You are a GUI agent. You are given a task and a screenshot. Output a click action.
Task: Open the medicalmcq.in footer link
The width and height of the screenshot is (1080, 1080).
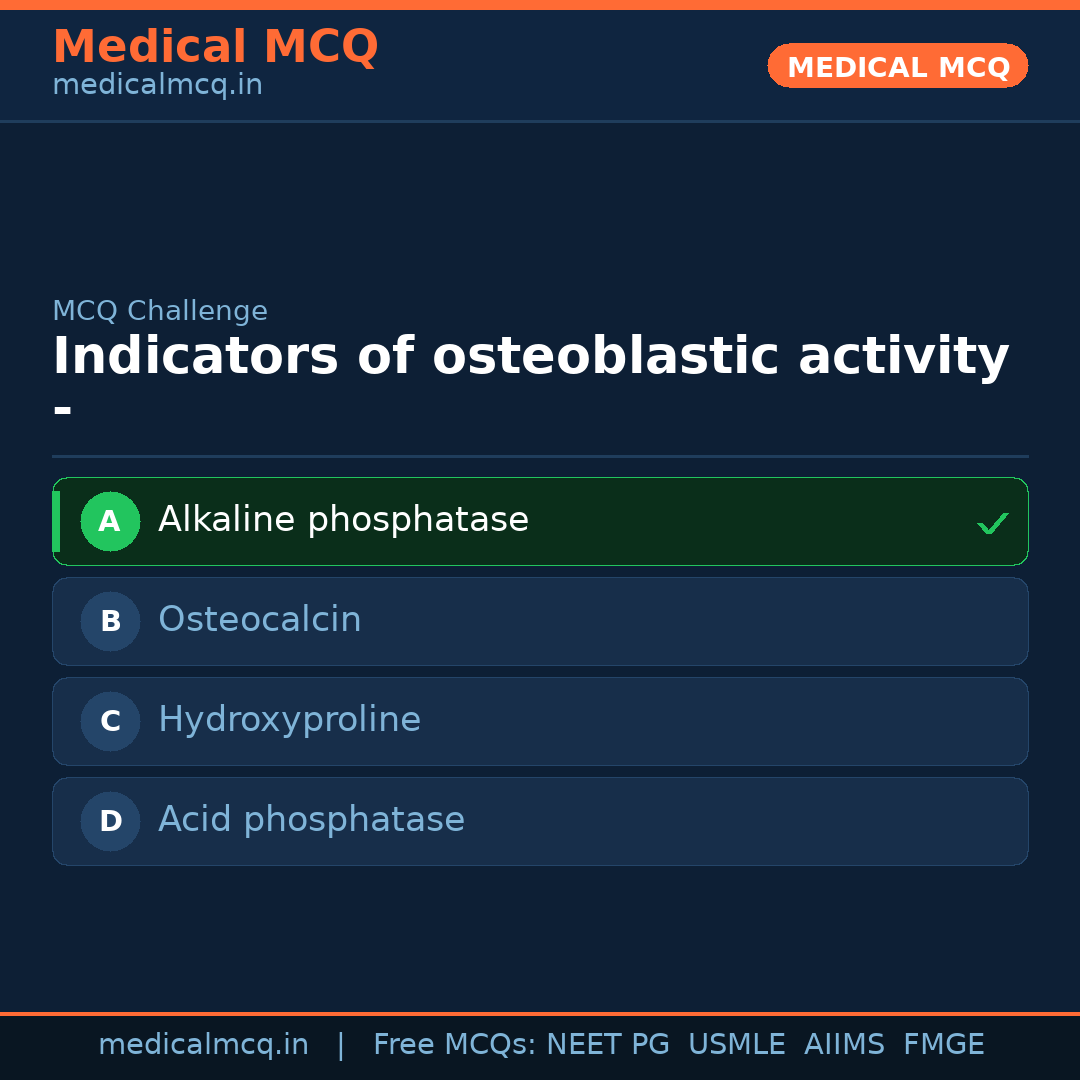203,1044
